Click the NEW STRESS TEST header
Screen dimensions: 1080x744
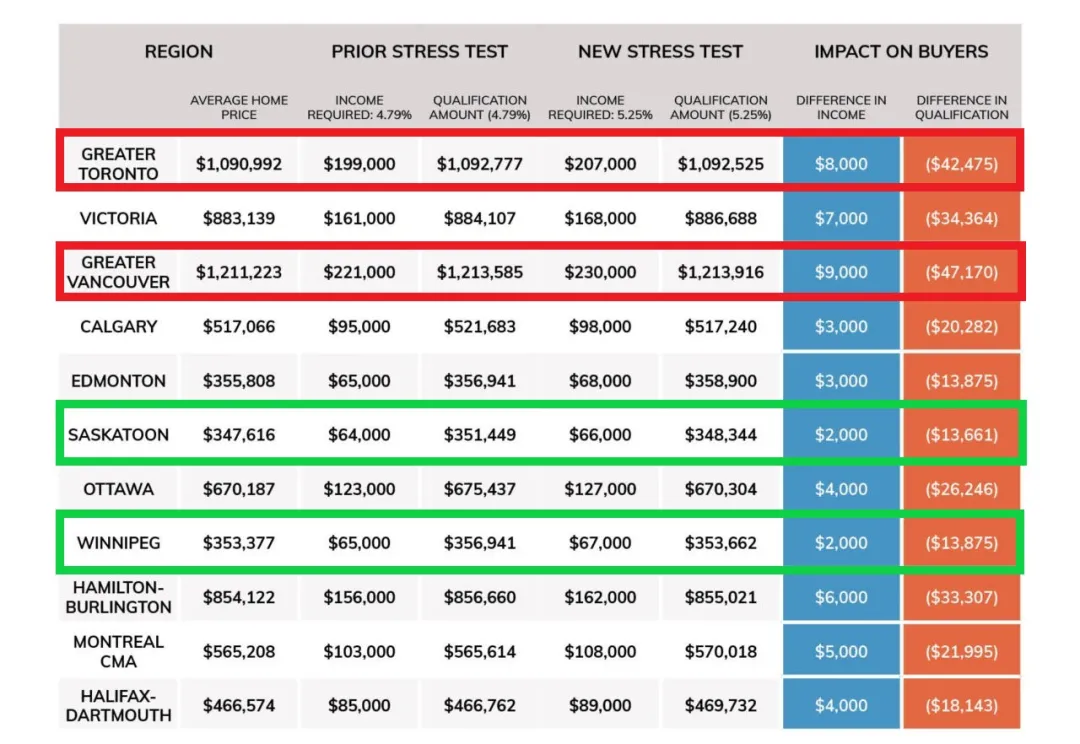click(x=660, y=52)
